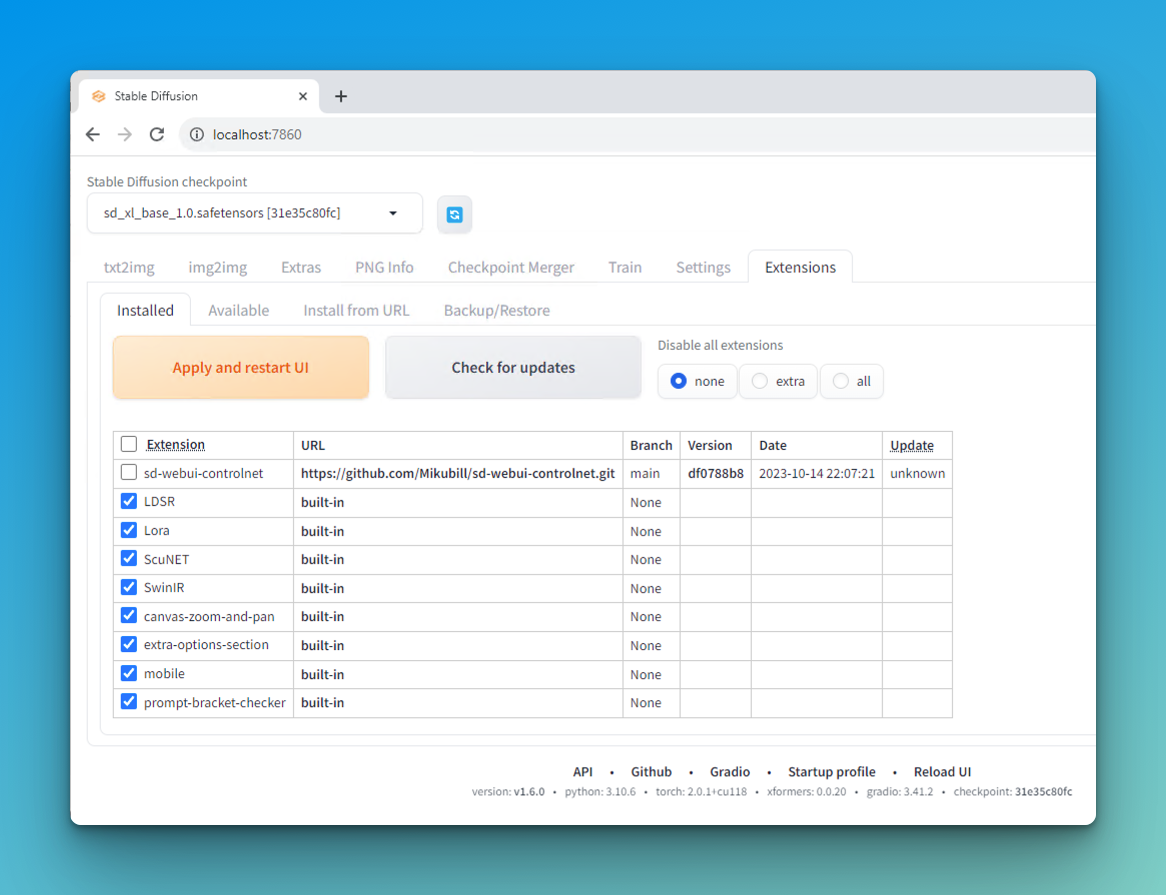Click the browser reload page icon
Viewport: 1166px width, 895px height.
point(157,134)
